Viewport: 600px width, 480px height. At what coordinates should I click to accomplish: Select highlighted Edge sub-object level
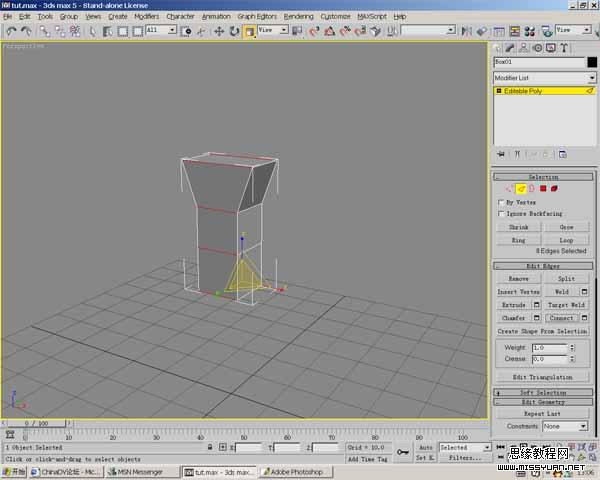[521, 188]
